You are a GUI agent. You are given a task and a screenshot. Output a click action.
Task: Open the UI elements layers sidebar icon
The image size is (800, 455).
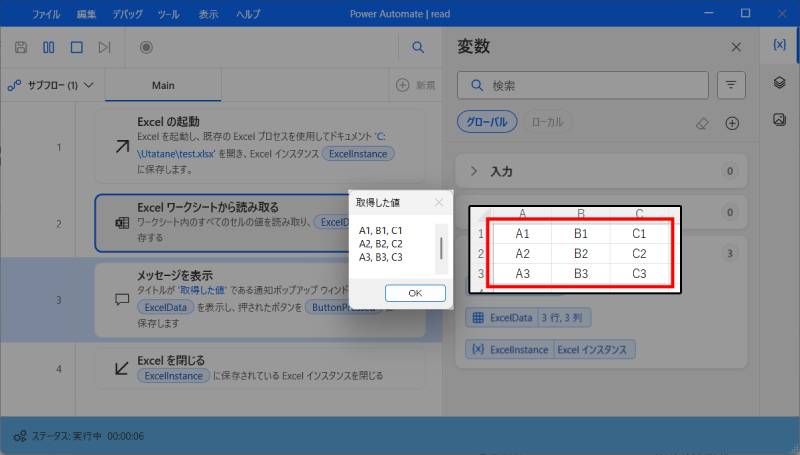click(779, 82)
